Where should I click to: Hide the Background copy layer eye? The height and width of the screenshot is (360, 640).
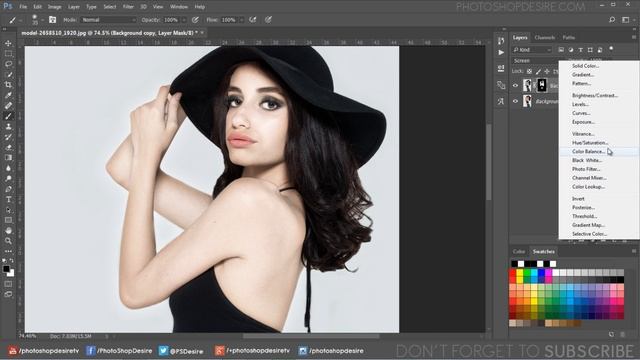pos(515,86)
